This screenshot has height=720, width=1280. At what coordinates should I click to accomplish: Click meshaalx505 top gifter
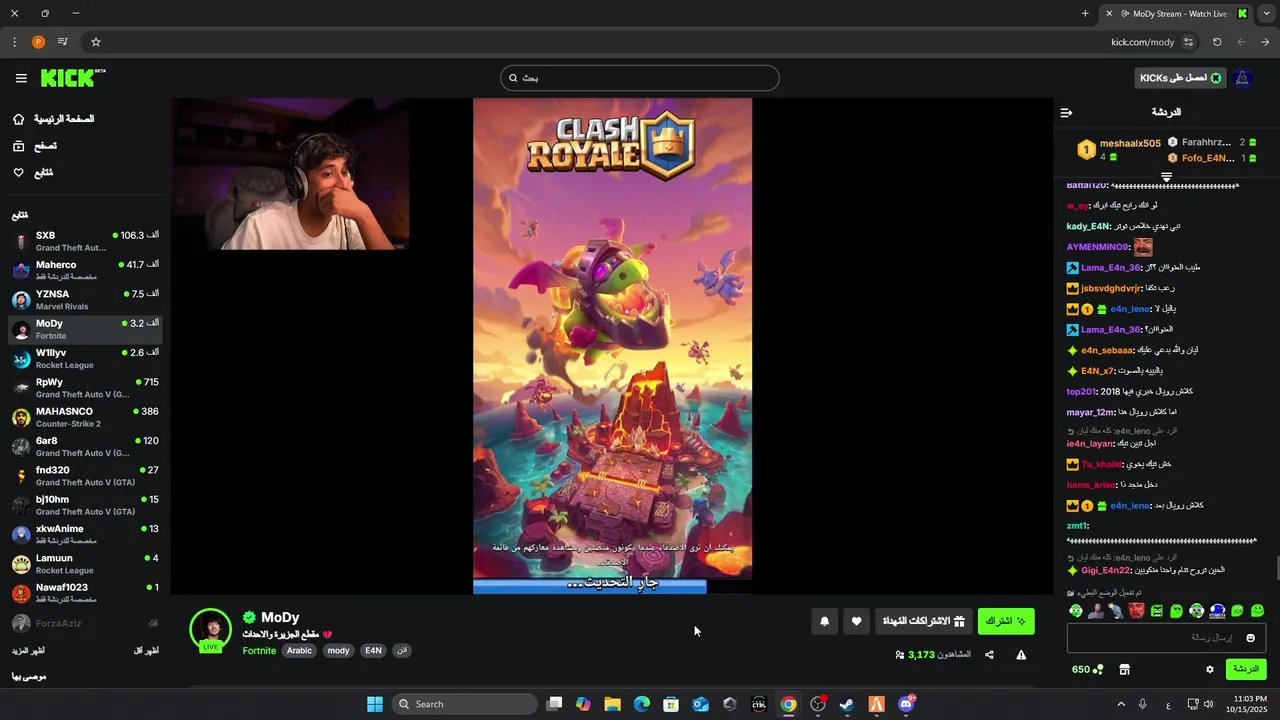click(1130, 144)
